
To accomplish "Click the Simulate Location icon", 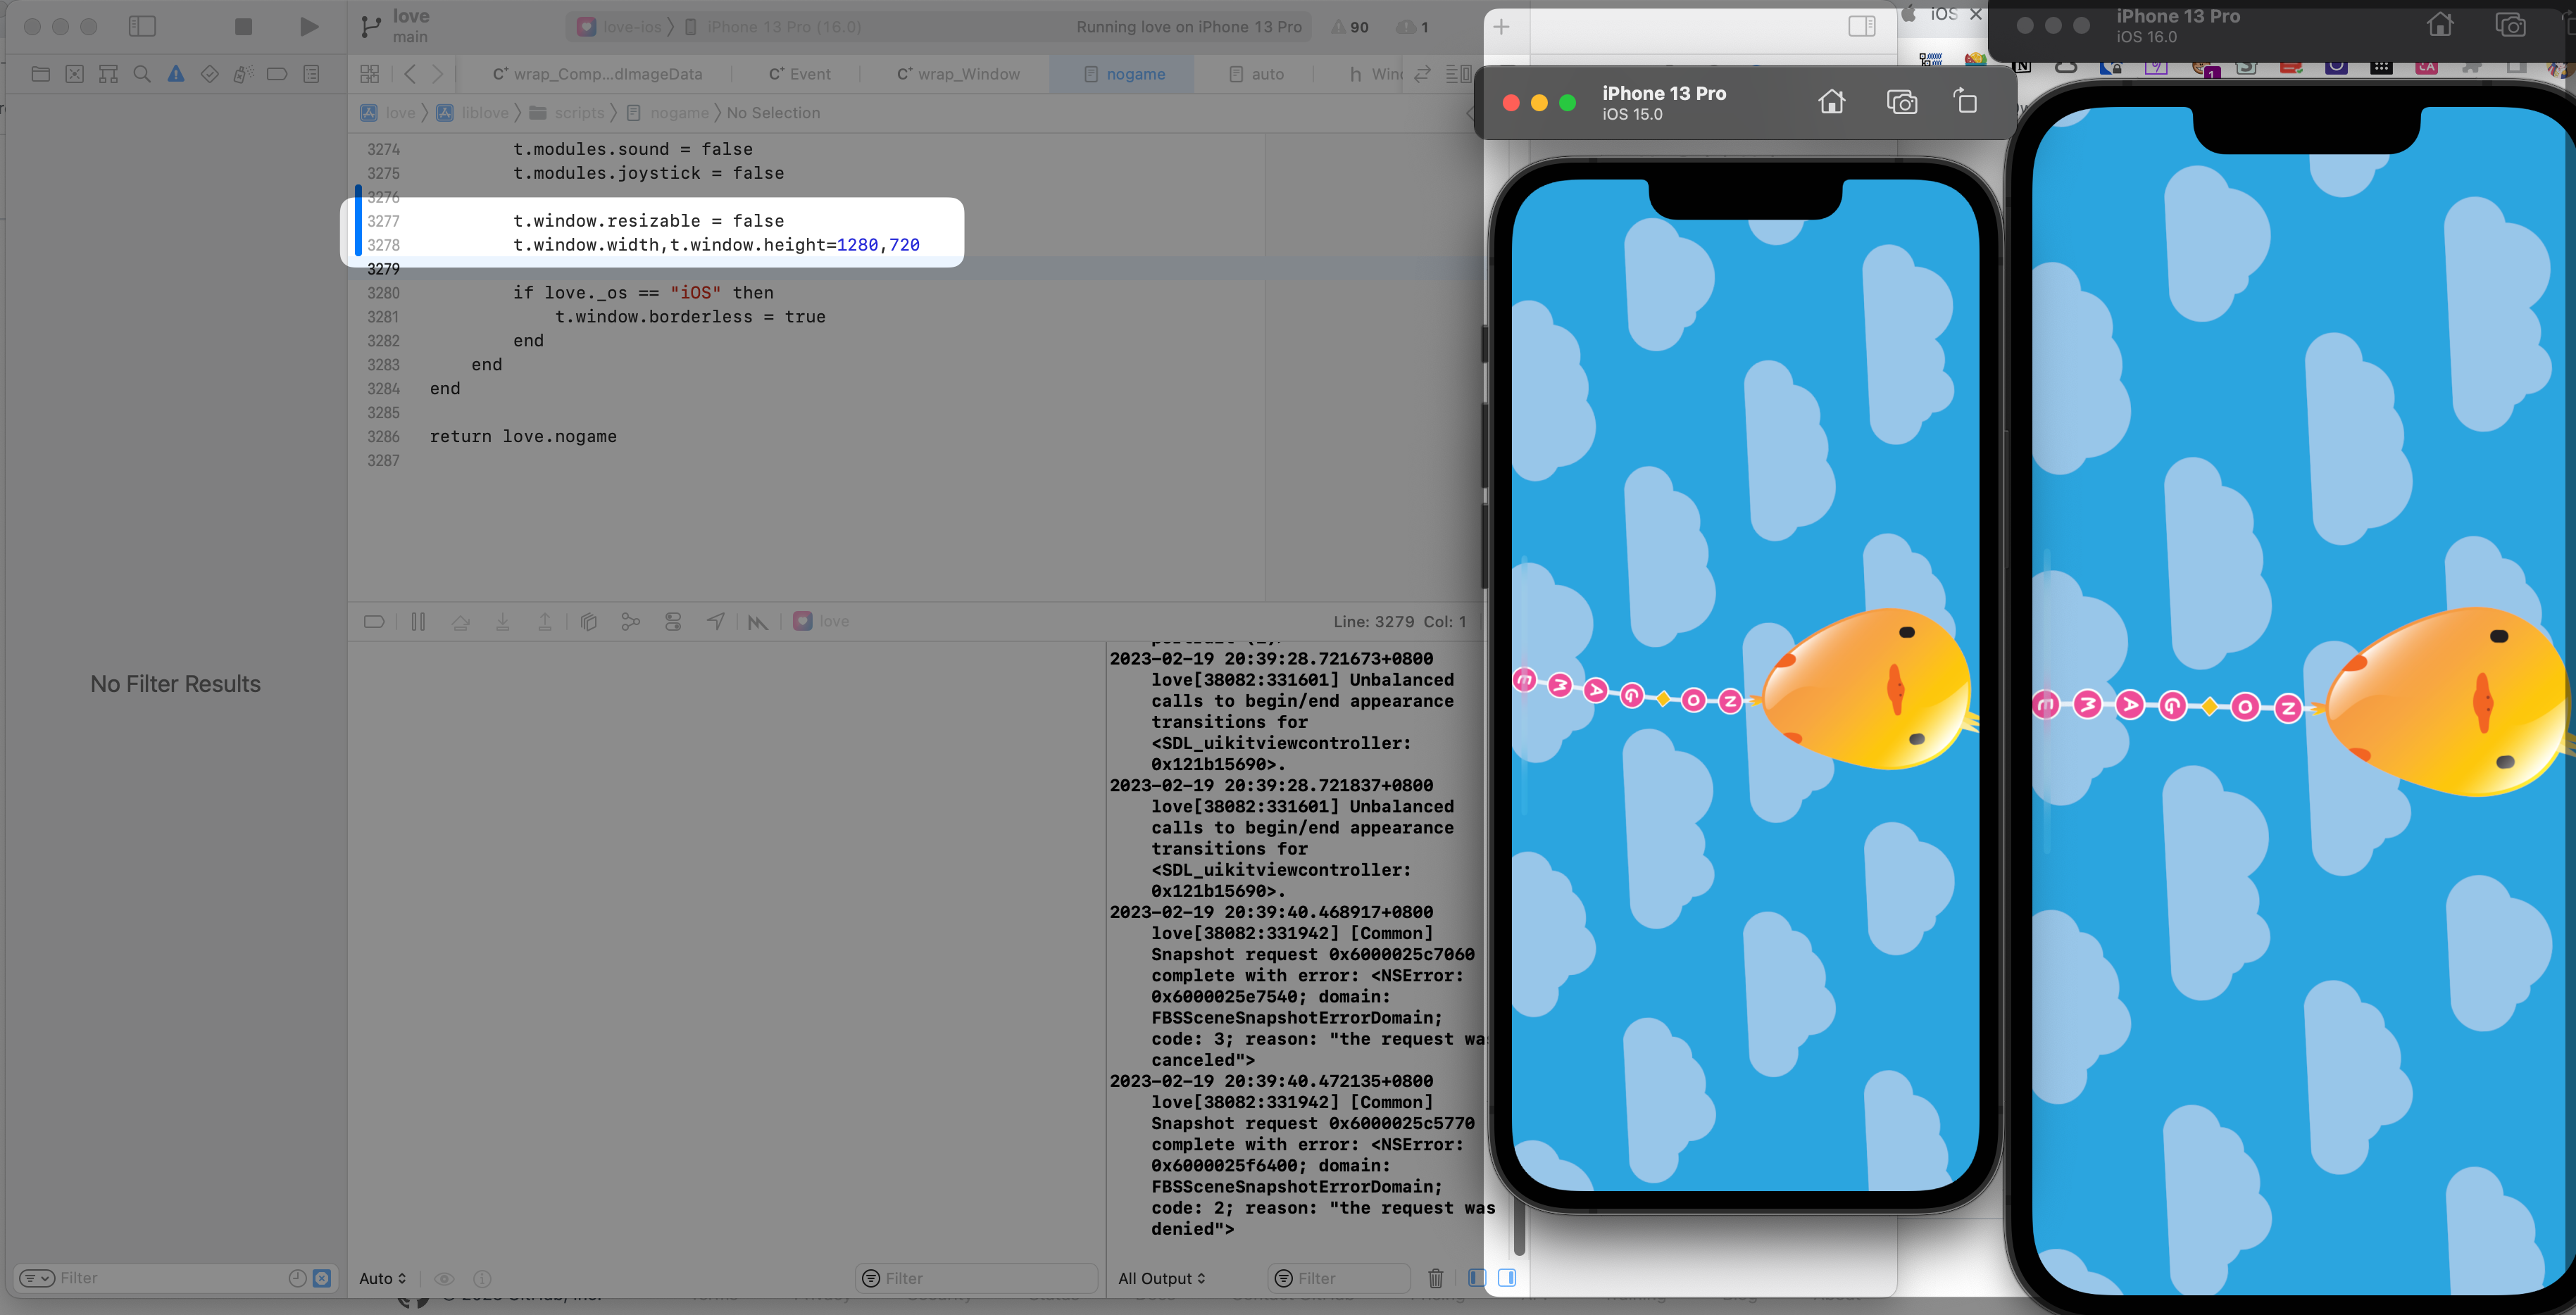I will click(716, 621).
